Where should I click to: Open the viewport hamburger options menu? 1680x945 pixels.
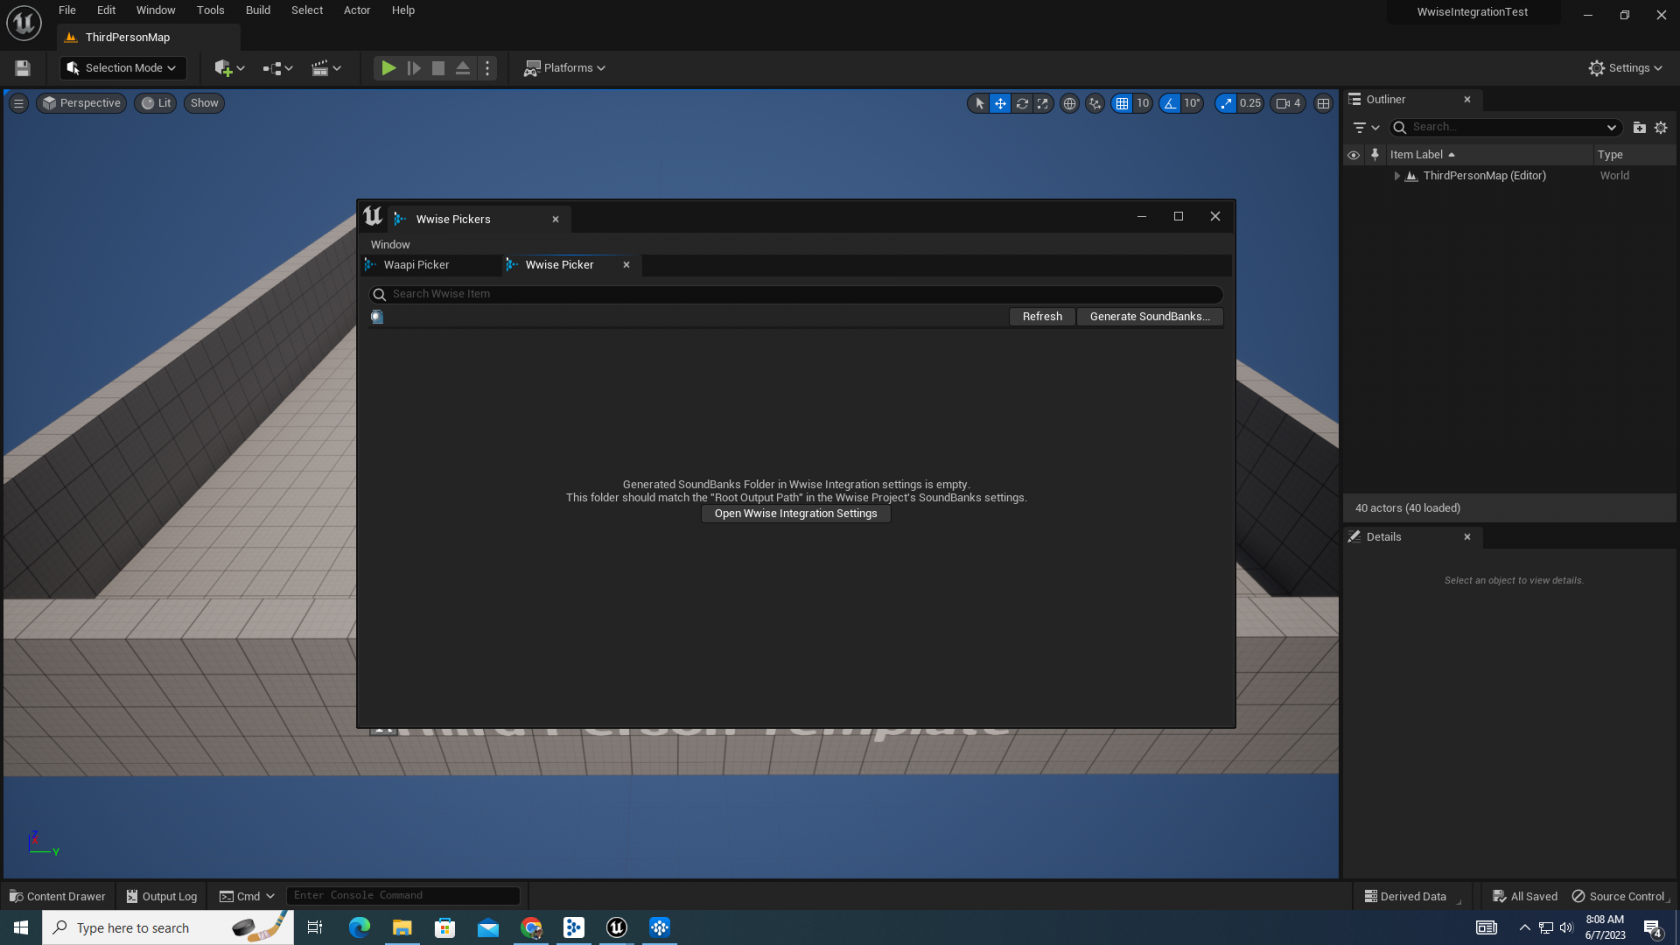click(x=18, y=103)
